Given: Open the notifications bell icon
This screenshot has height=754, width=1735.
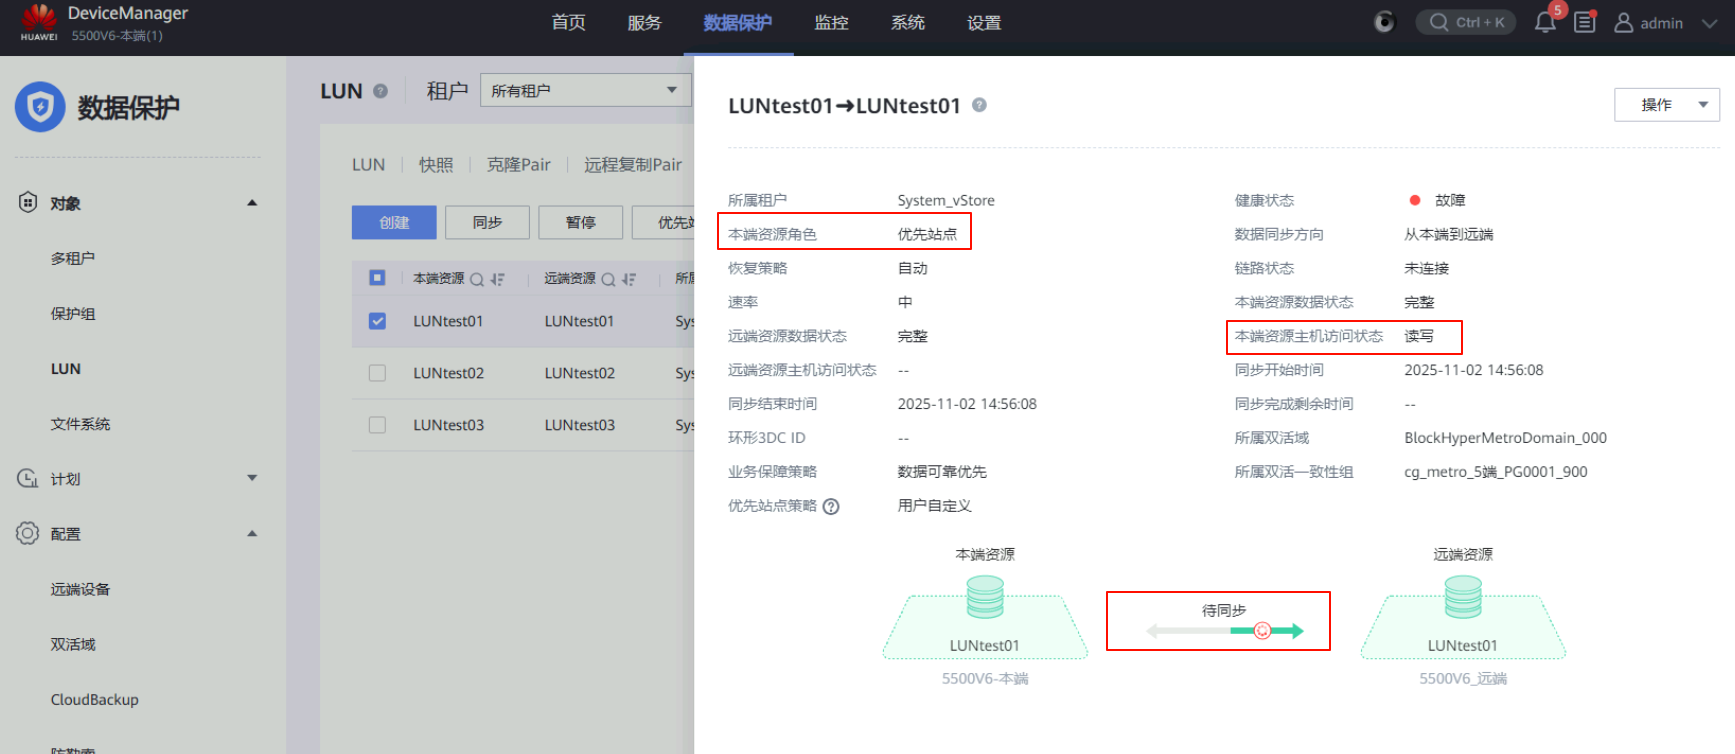Looking at the screenshot, I should [1544, 23].
